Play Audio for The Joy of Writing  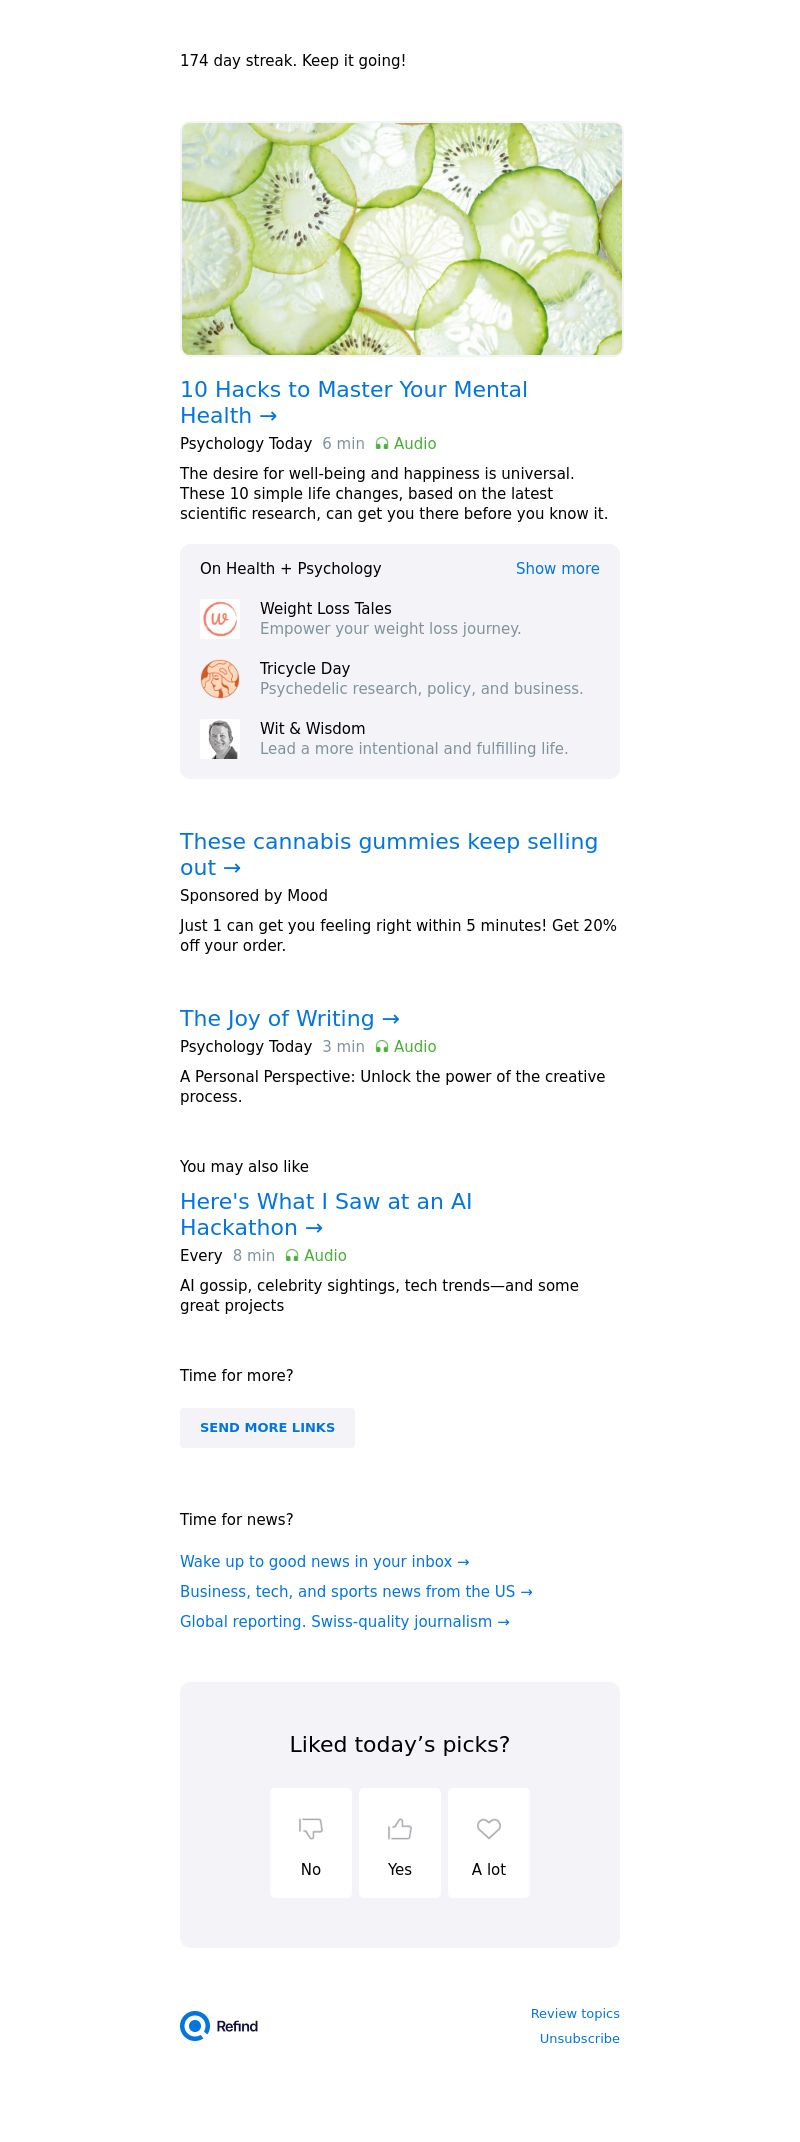click(406, 1047)
